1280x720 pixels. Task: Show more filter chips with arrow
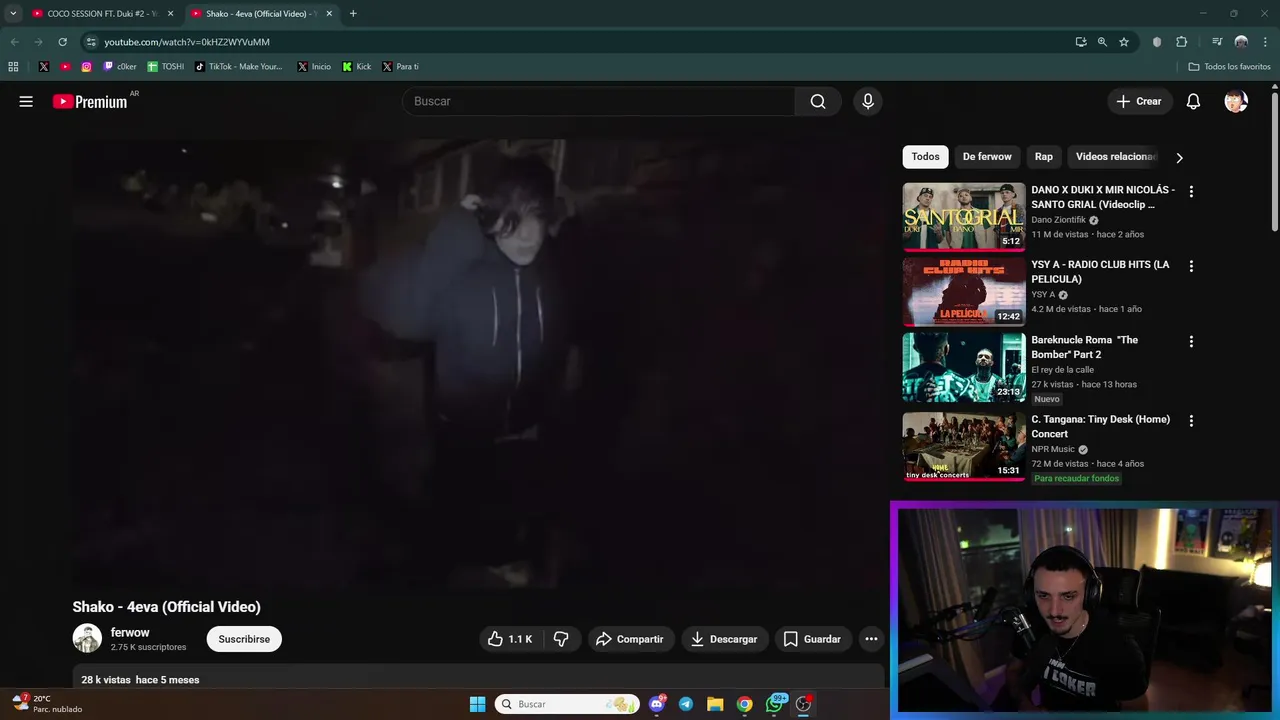click(1179, 157)
